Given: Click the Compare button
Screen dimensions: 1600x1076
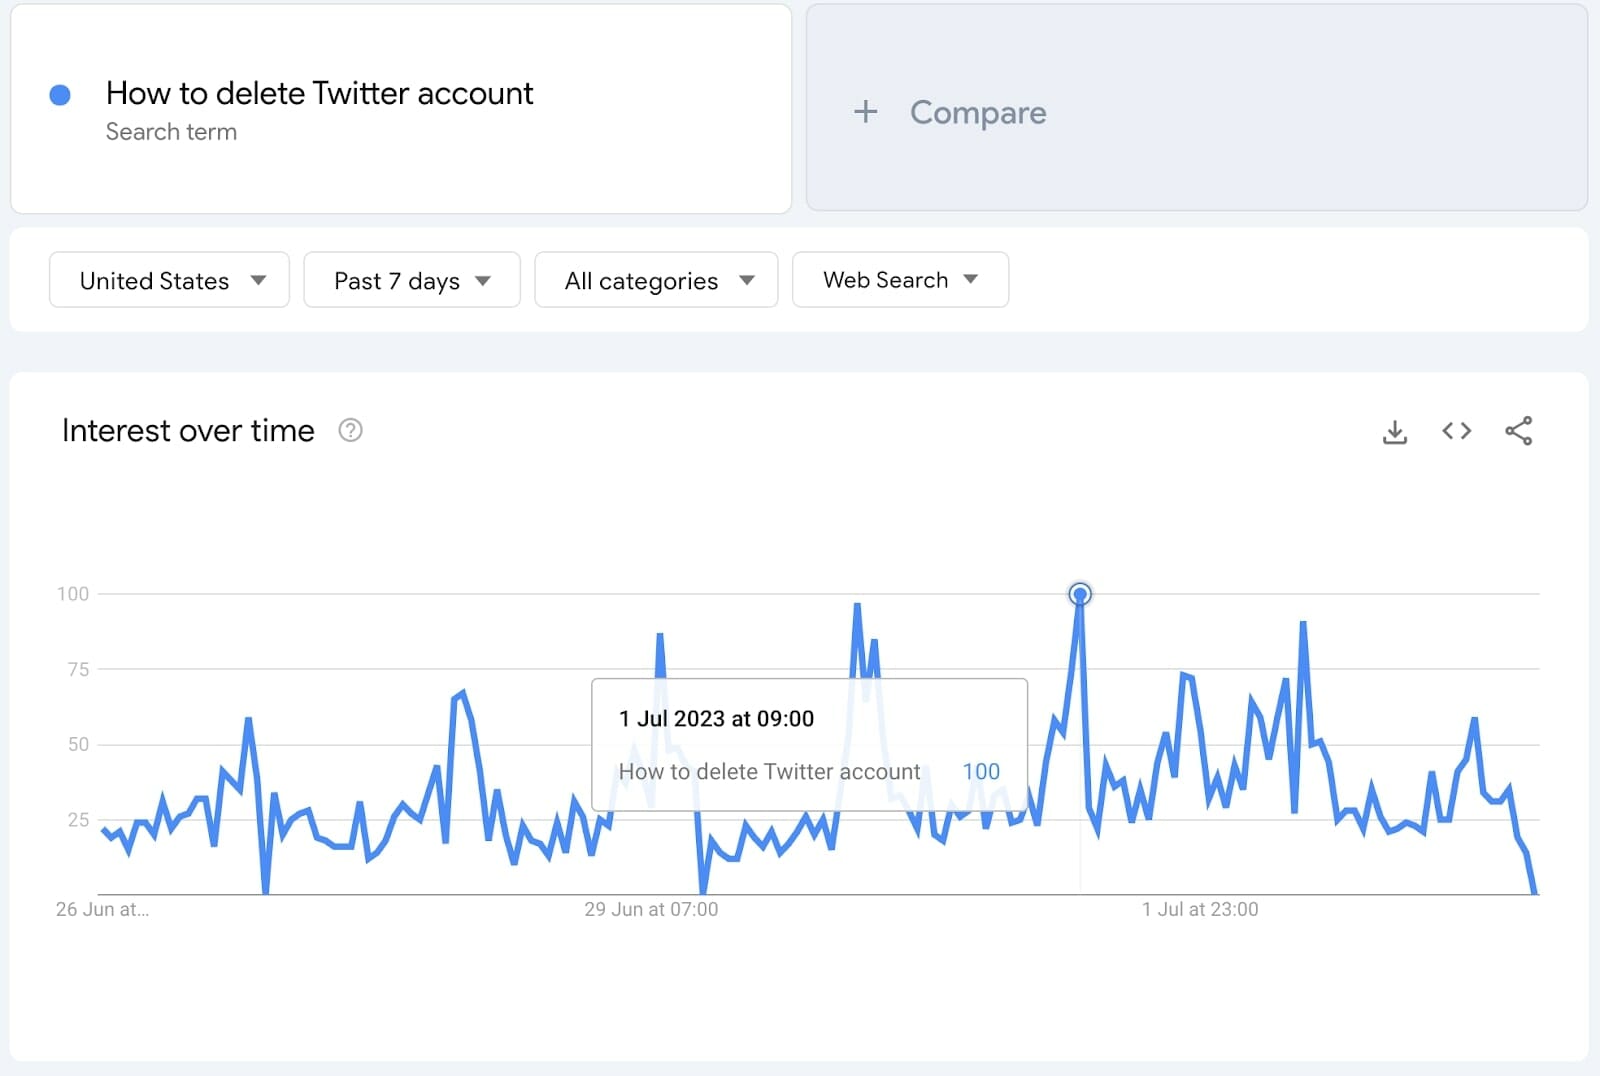Looking at the screenshot, I should [x=977, y=113].
